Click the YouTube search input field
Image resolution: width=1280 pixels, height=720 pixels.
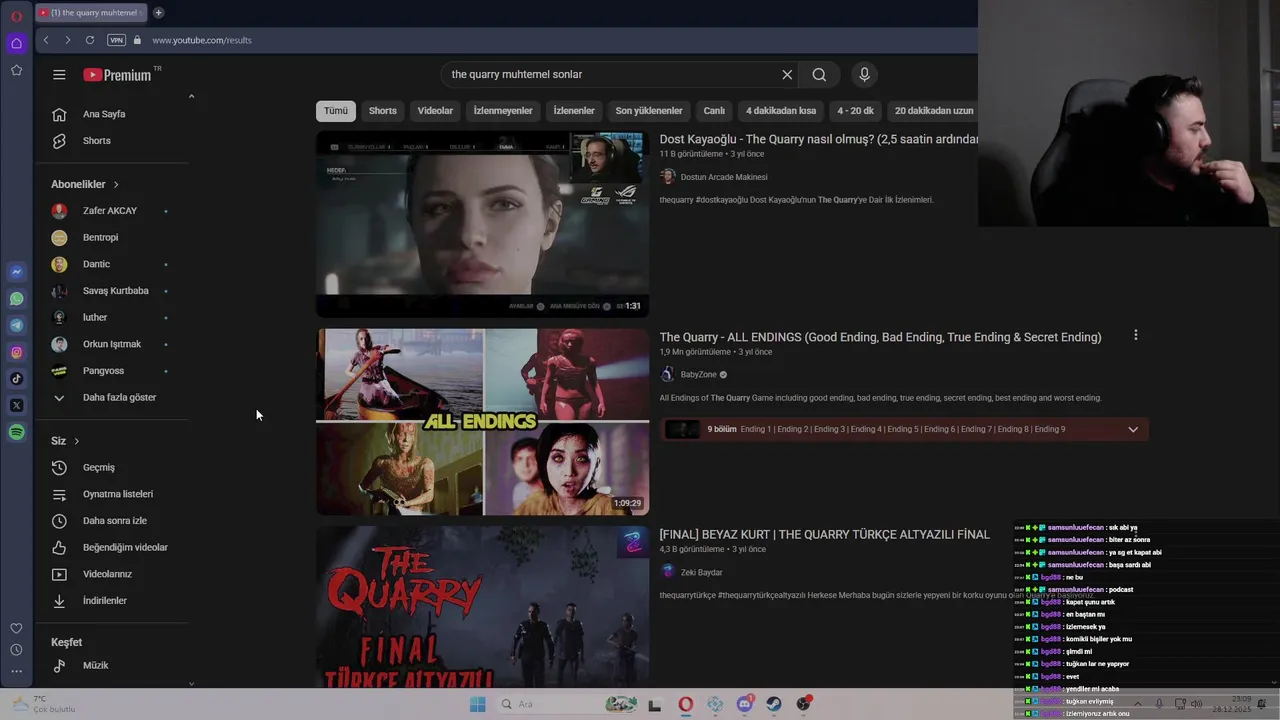click(x=612, y=75)
